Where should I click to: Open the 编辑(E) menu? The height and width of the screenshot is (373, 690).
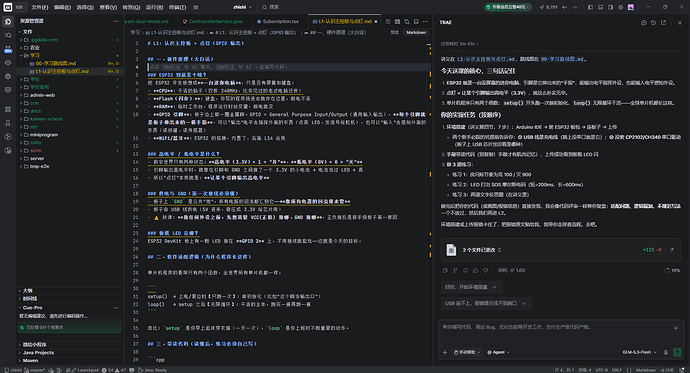point(62,7)
